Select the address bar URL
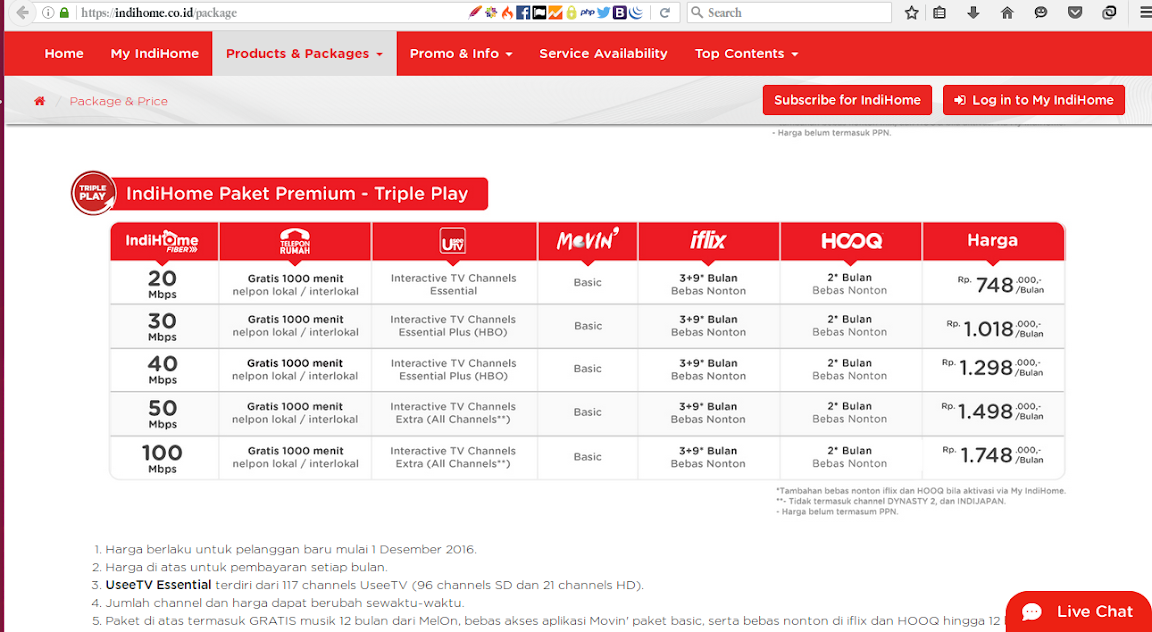Screen dimensions: 1152x632 [x=159, y=12]
